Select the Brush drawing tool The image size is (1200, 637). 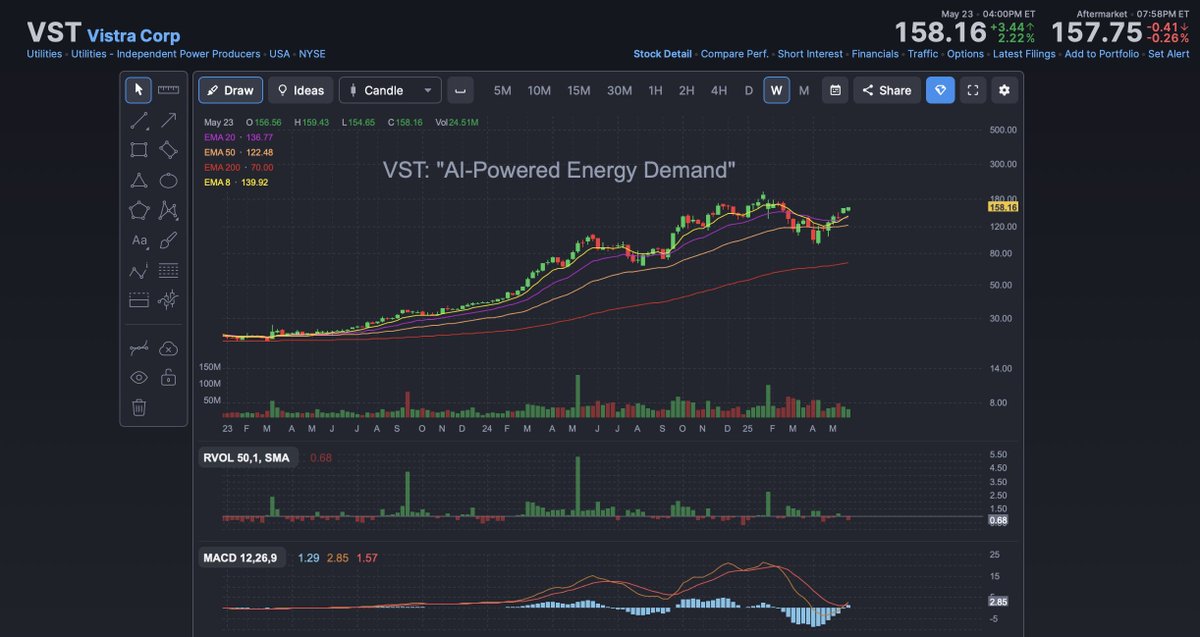(168, 240)
